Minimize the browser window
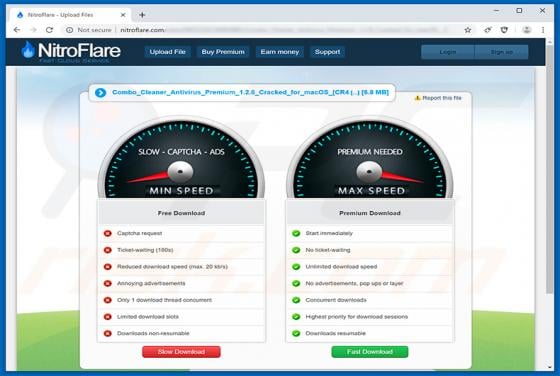 [496, 11]
